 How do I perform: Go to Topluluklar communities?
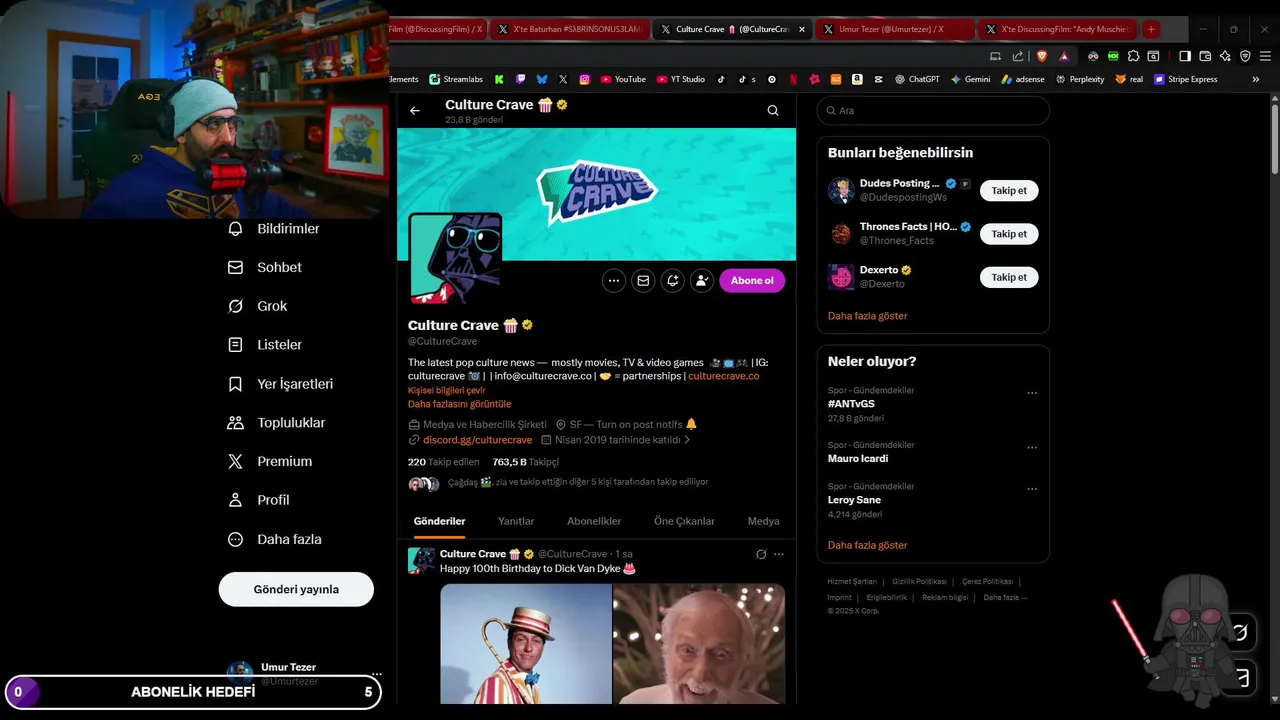tap(277, 423)
